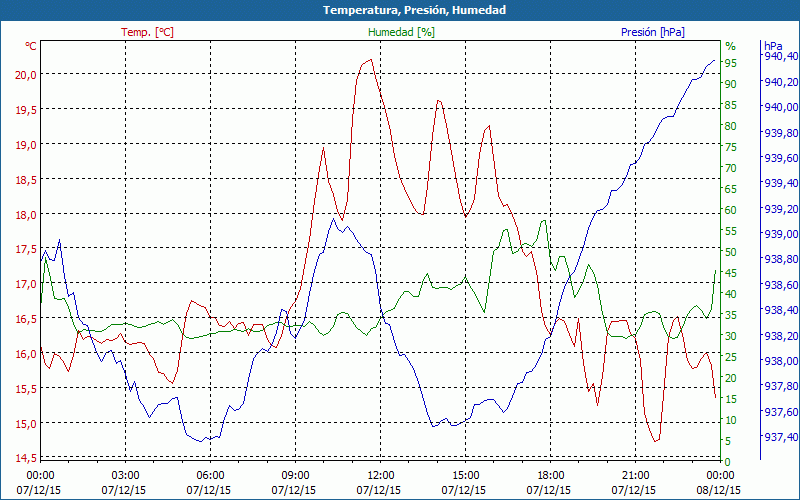Screen dimensions: 800x500
Task: Click the pressure axis value '940,40'
Action: click(780, 56)
